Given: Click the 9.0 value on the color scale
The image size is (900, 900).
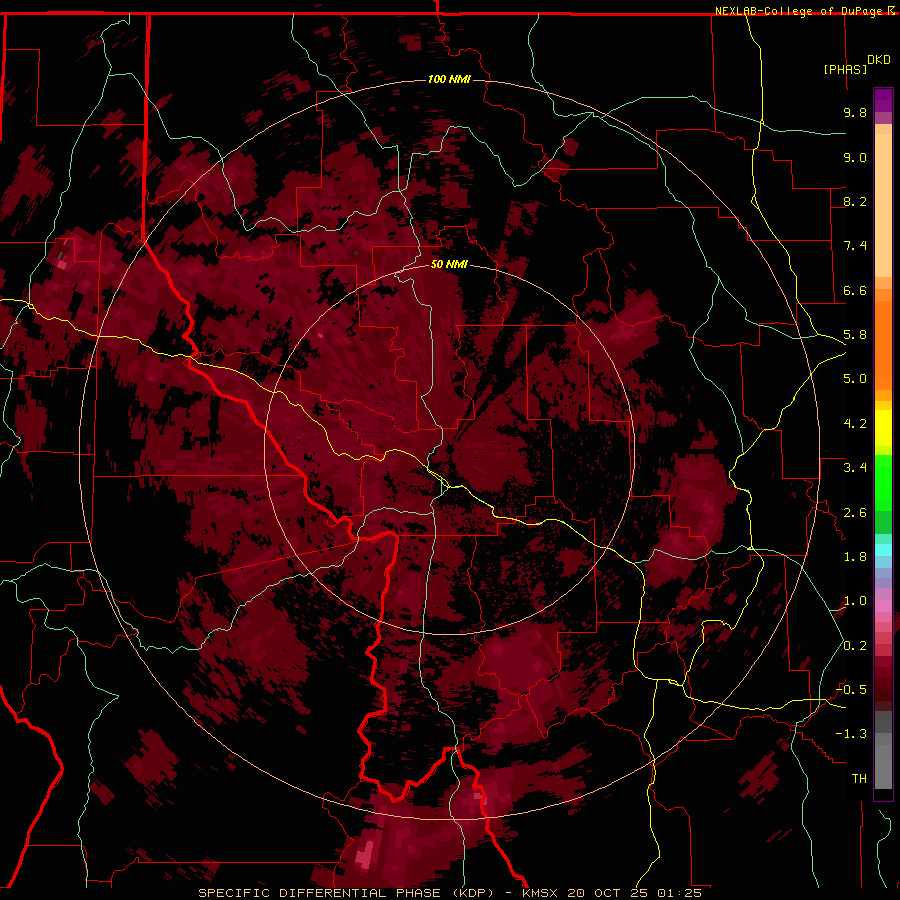Looking at the screenshot, I should pyautogui.click(x=855, y=157).
